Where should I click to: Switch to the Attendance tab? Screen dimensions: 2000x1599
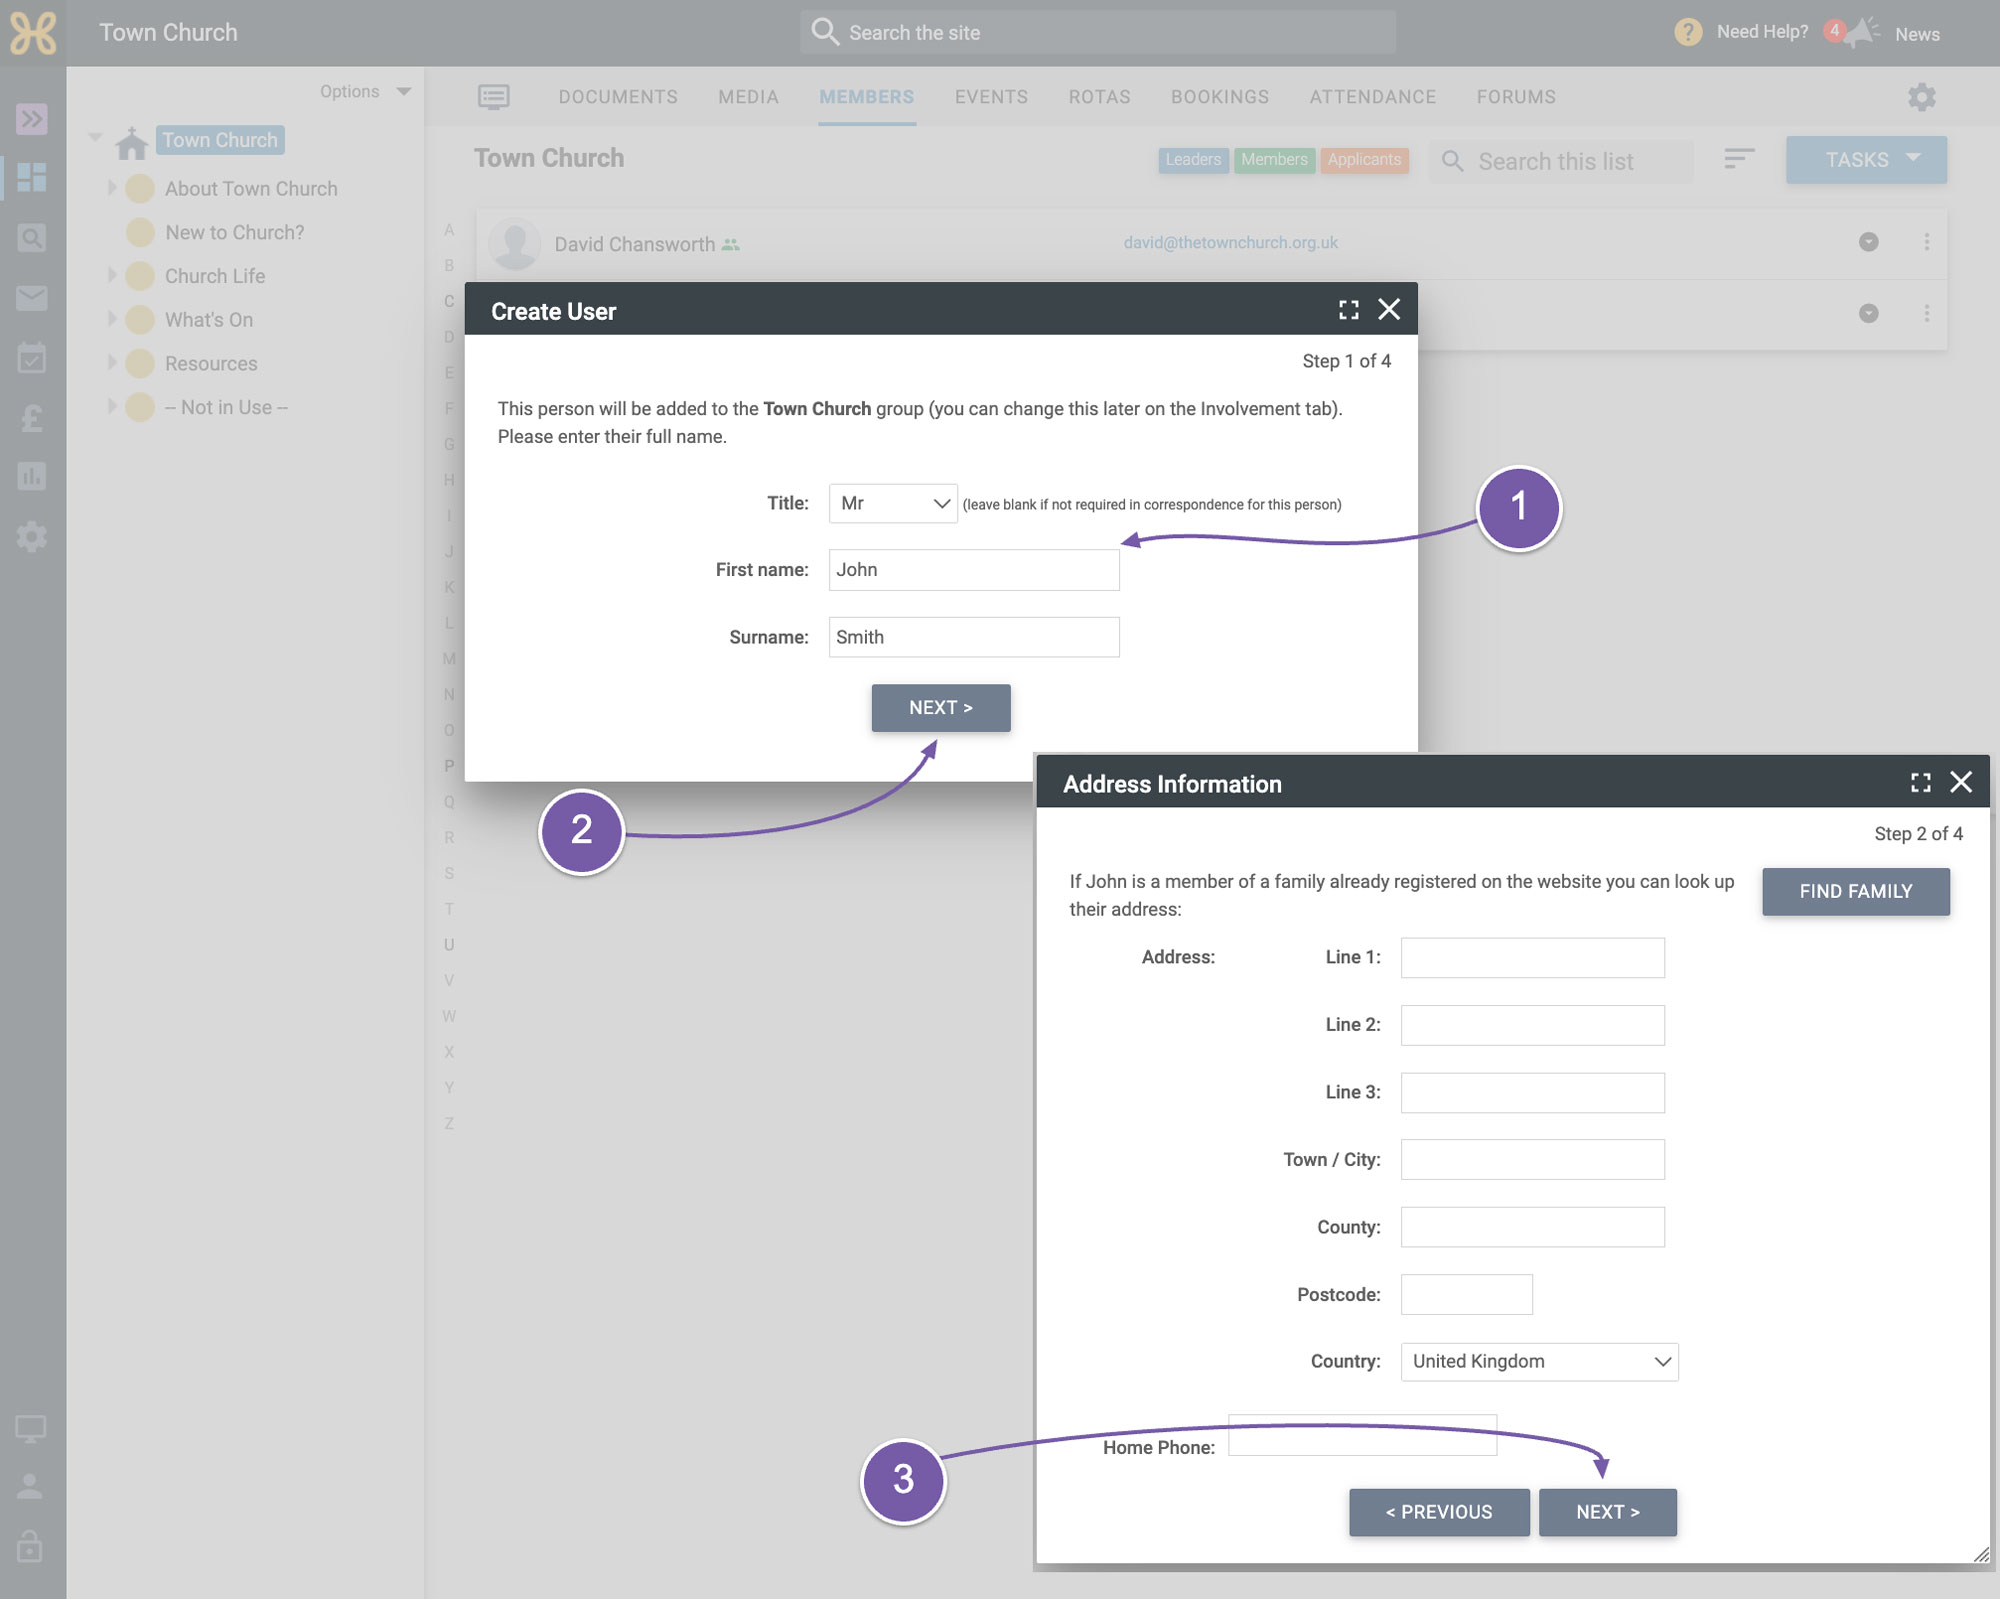(1373, 97)
